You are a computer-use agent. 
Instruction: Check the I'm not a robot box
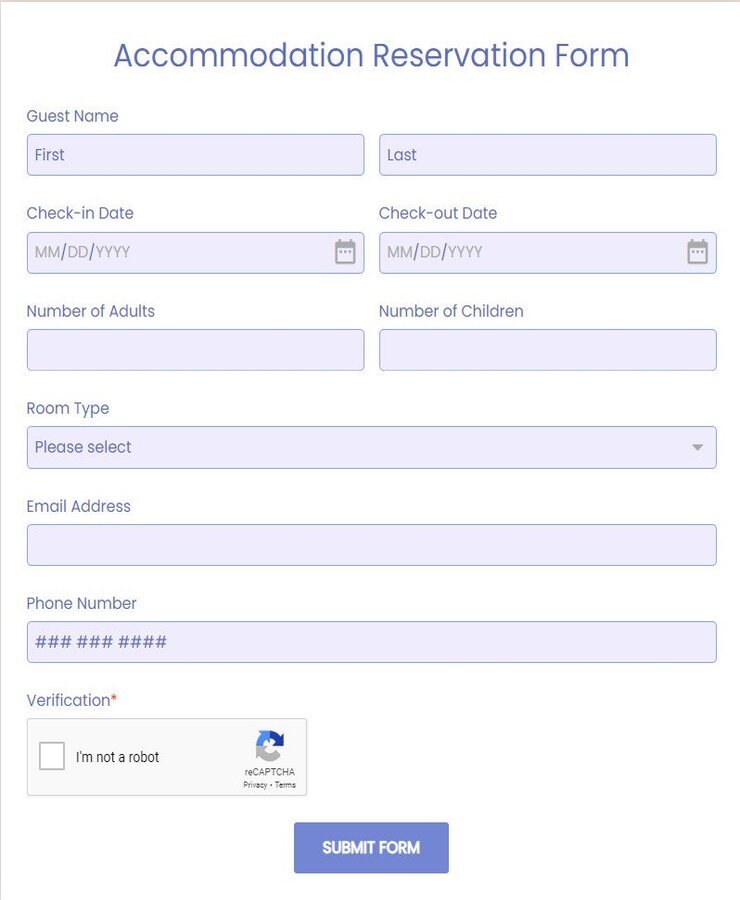[52, 757]
